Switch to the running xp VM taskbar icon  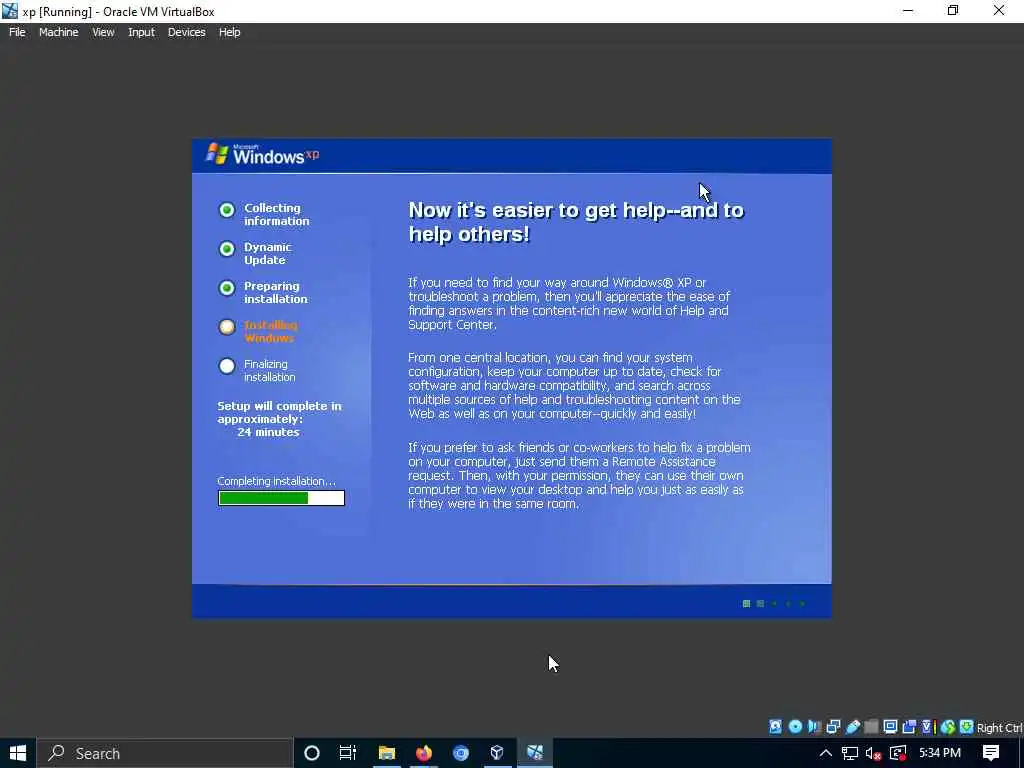point(535,753)
